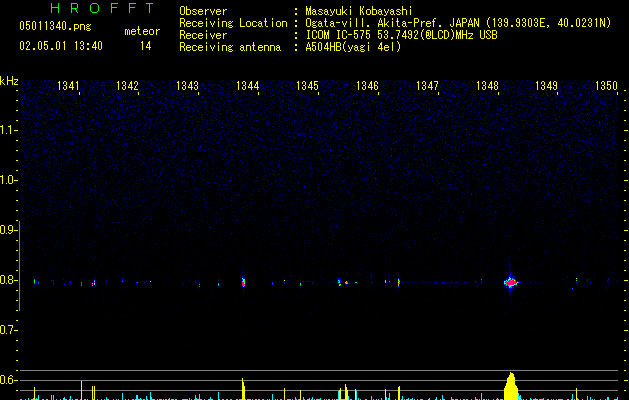Click the 1346 time axis marker

tap(367, 86)
